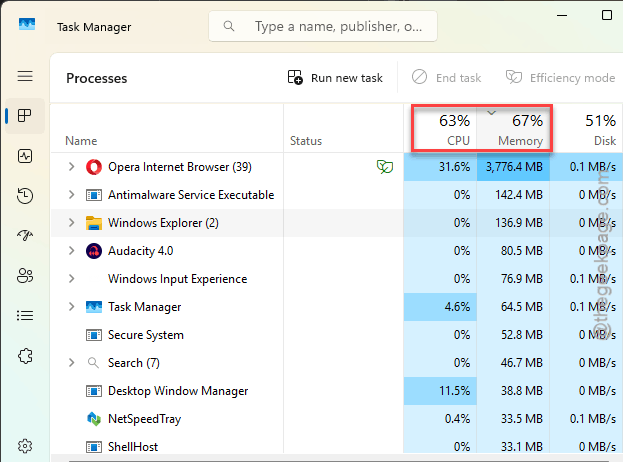The height and width of the screenshot is (462, 623).
Task: Minimize the Task Manager window
Action: click(x=562, y=15)
